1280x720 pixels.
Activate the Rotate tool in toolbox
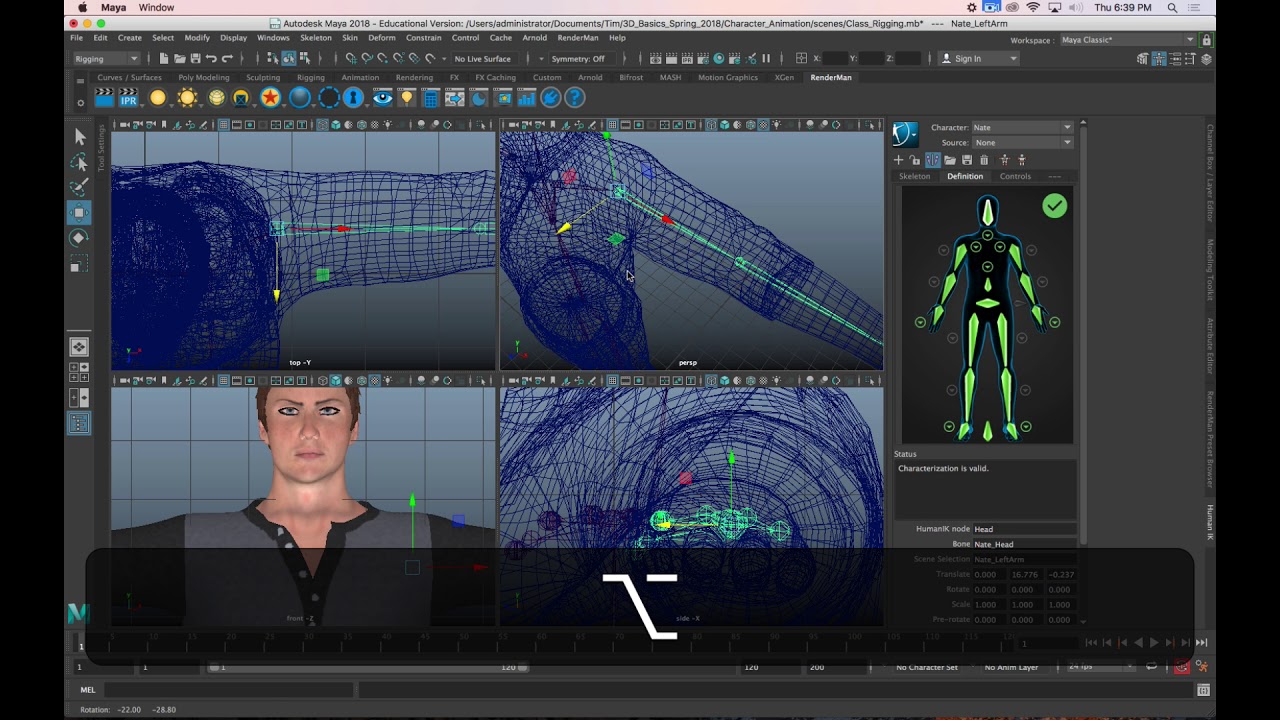[80, 238]
